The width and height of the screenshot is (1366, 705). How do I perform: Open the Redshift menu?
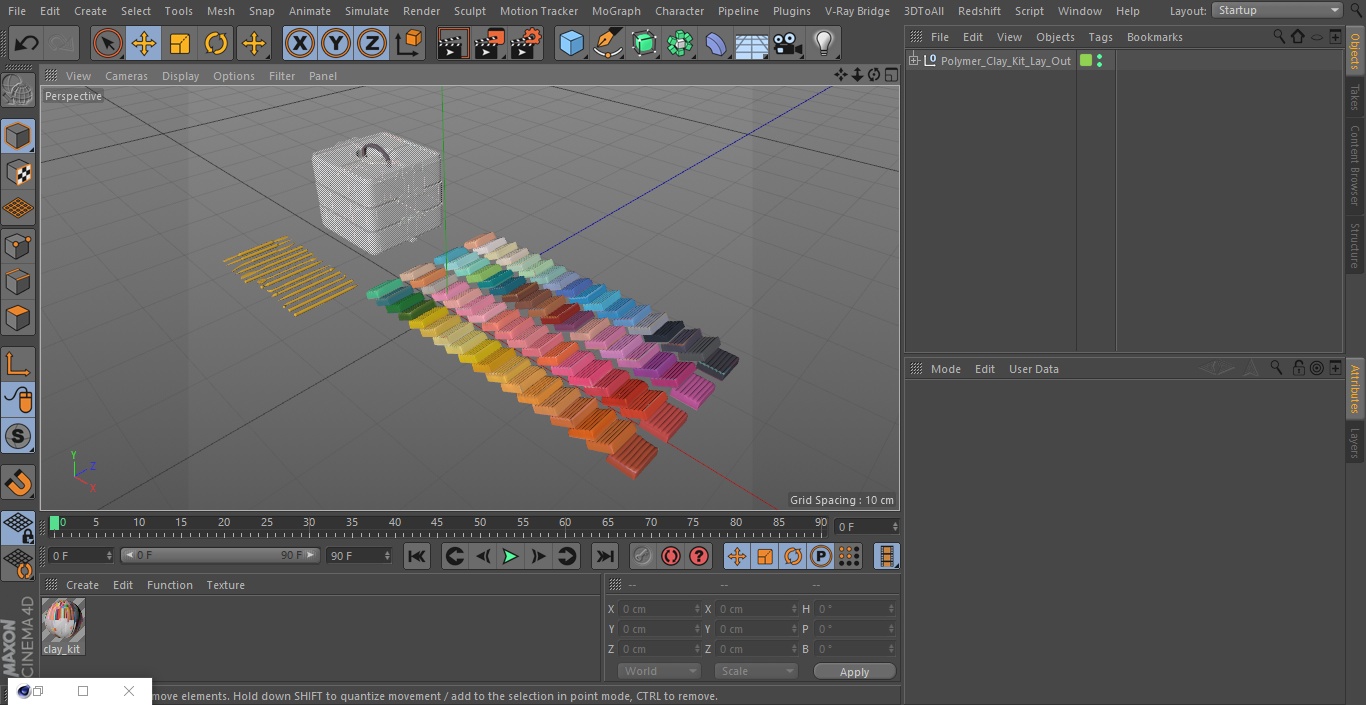coord(979,11)
